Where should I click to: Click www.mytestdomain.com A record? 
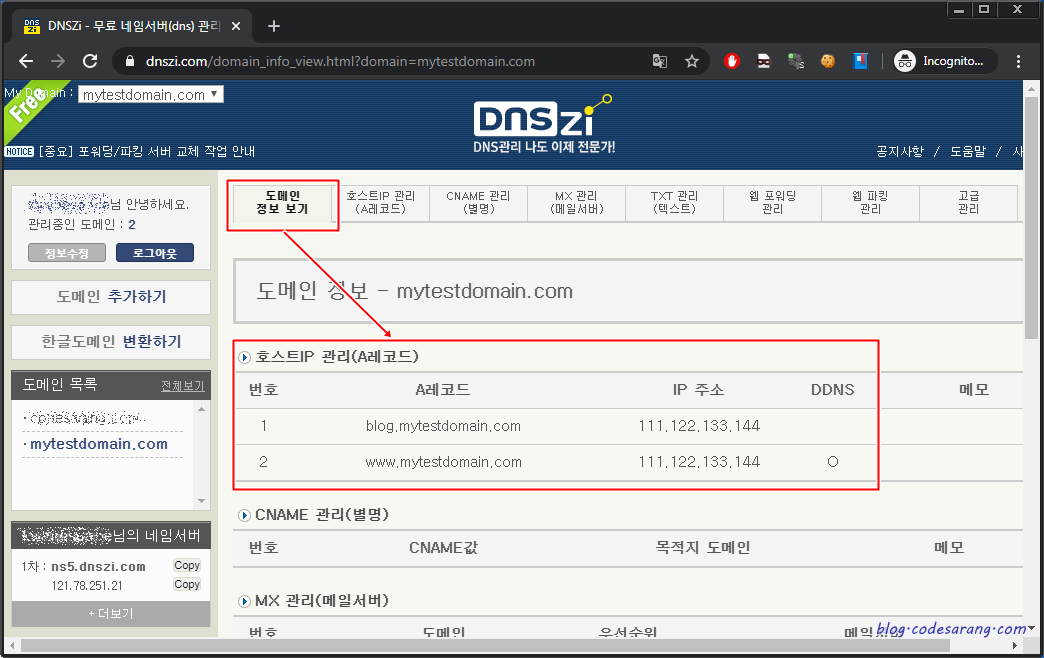(x=443, y=462)
